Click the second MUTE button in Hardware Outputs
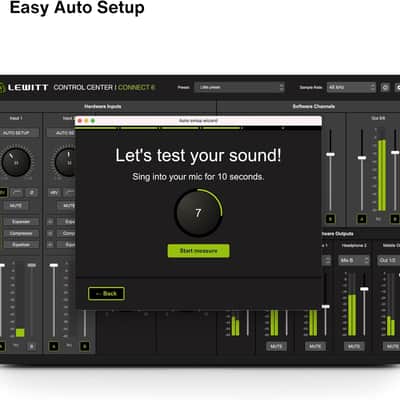The image size is (400, 400). tap(315, 346)
